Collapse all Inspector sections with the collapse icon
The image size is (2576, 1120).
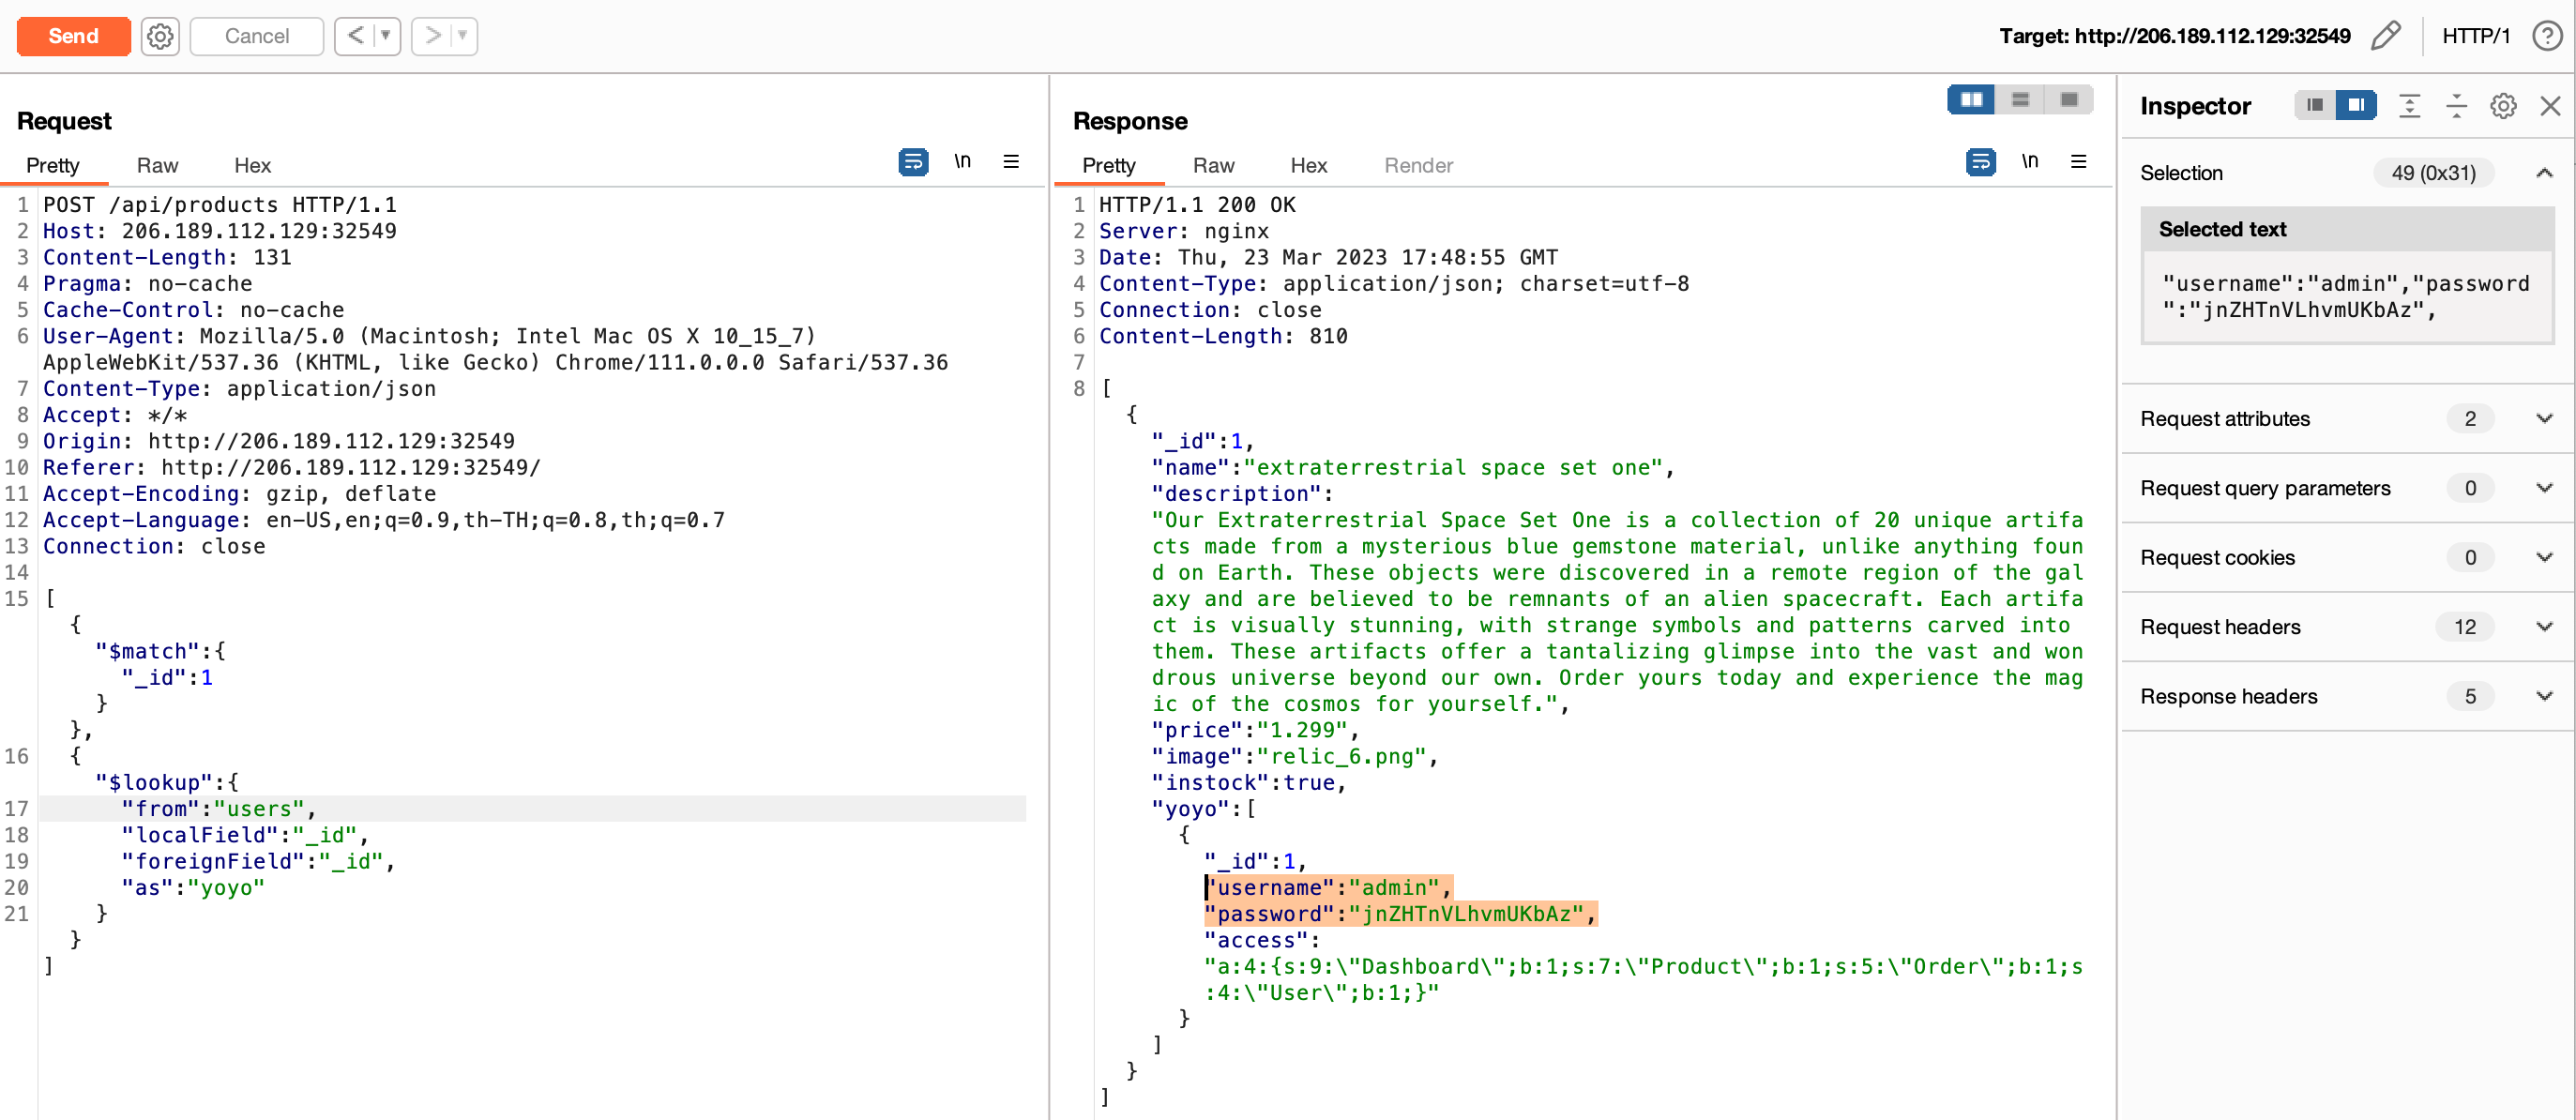coord(2457,105)
